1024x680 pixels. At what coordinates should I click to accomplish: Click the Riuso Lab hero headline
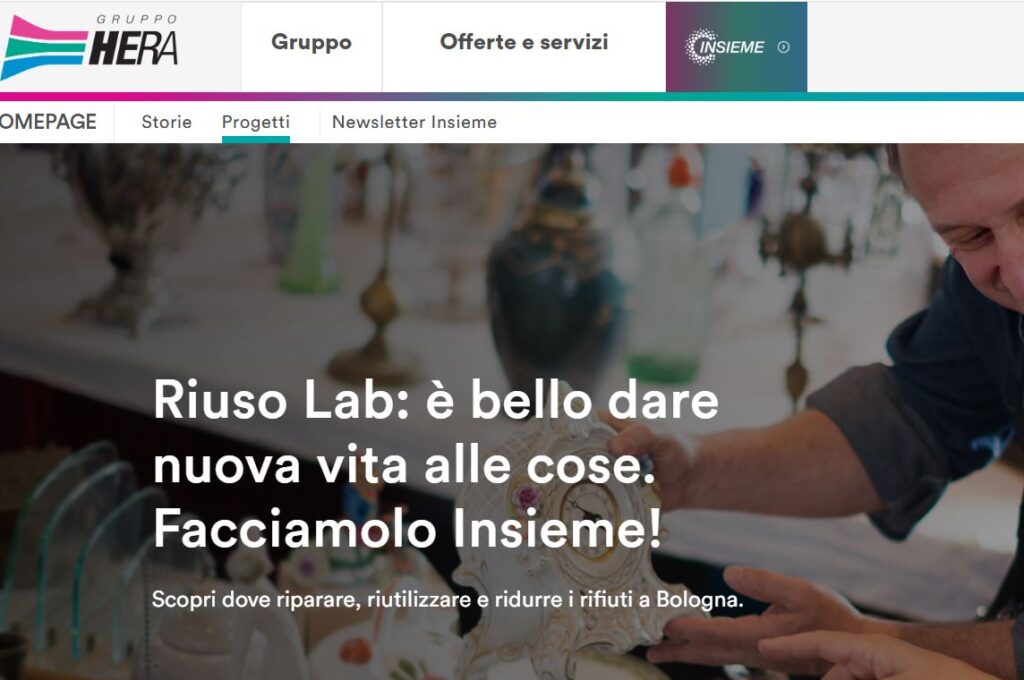[x=436, y=464]
